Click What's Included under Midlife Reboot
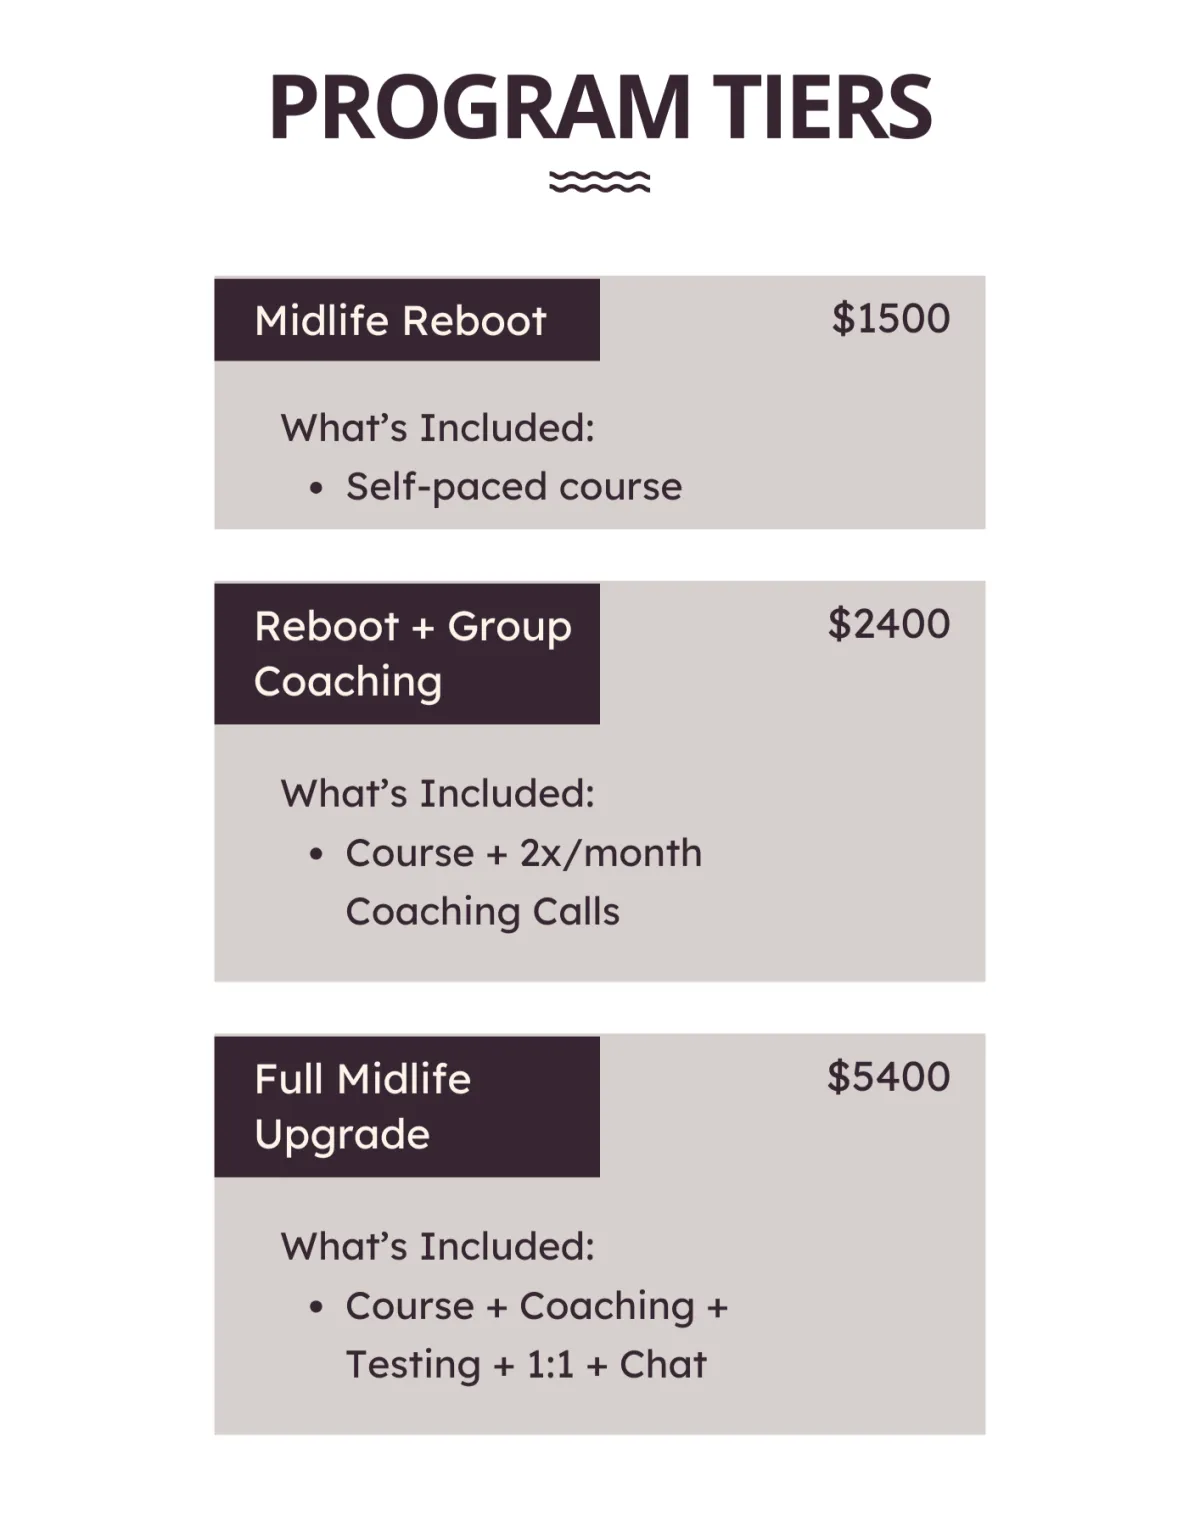This screenshot has height=1515, width=1200. (437, 428)
